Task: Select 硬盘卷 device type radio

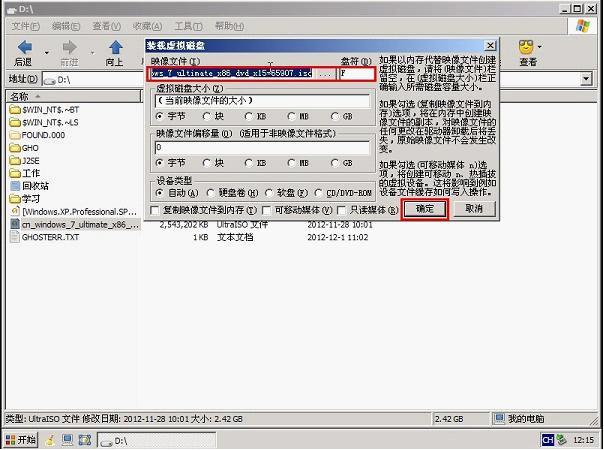Action: point(210,193)
